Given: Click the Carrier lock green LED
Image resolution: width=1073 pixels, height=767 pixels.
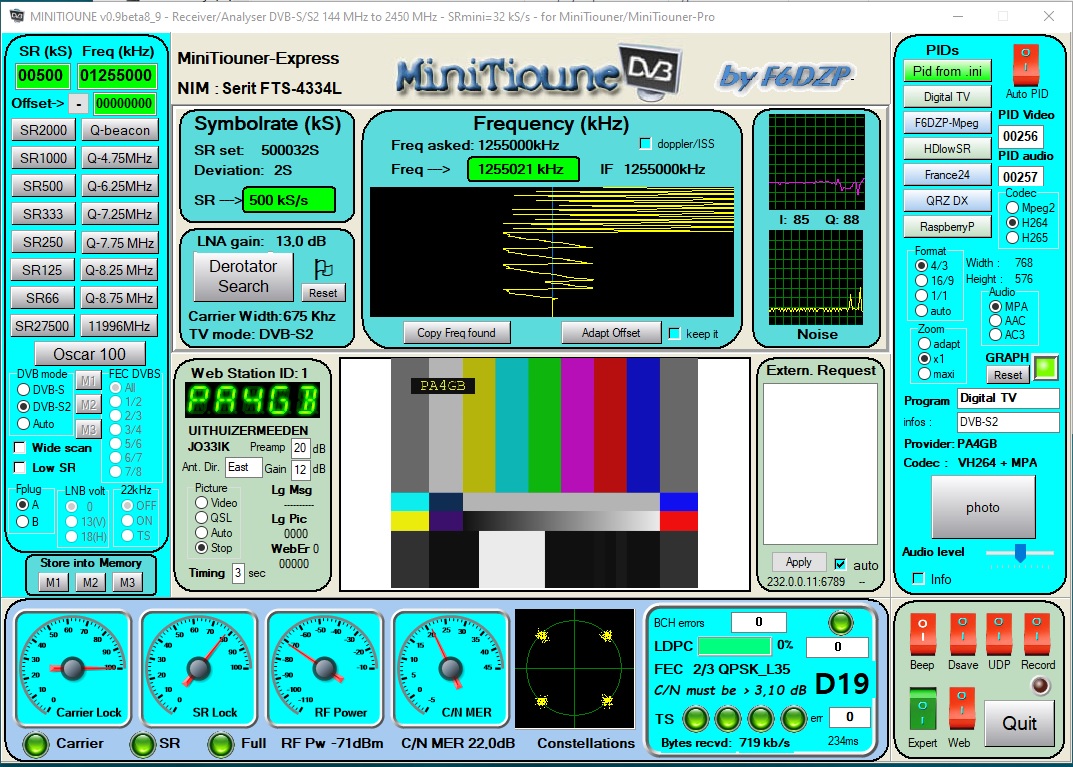Looking at the screenshot, I should [36, 744].
